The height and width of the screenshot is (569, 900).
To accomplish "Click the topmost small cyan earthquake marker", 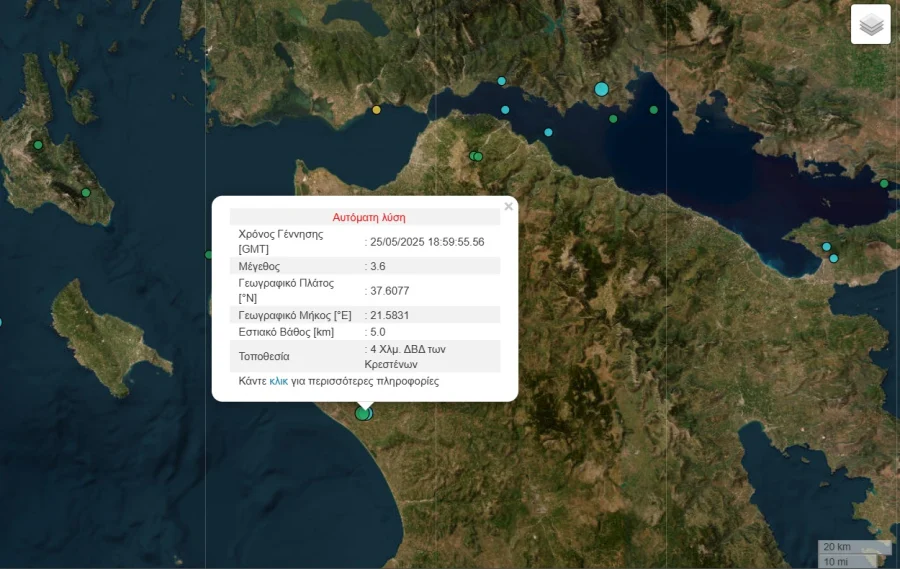I will click(x=502, y=81).
